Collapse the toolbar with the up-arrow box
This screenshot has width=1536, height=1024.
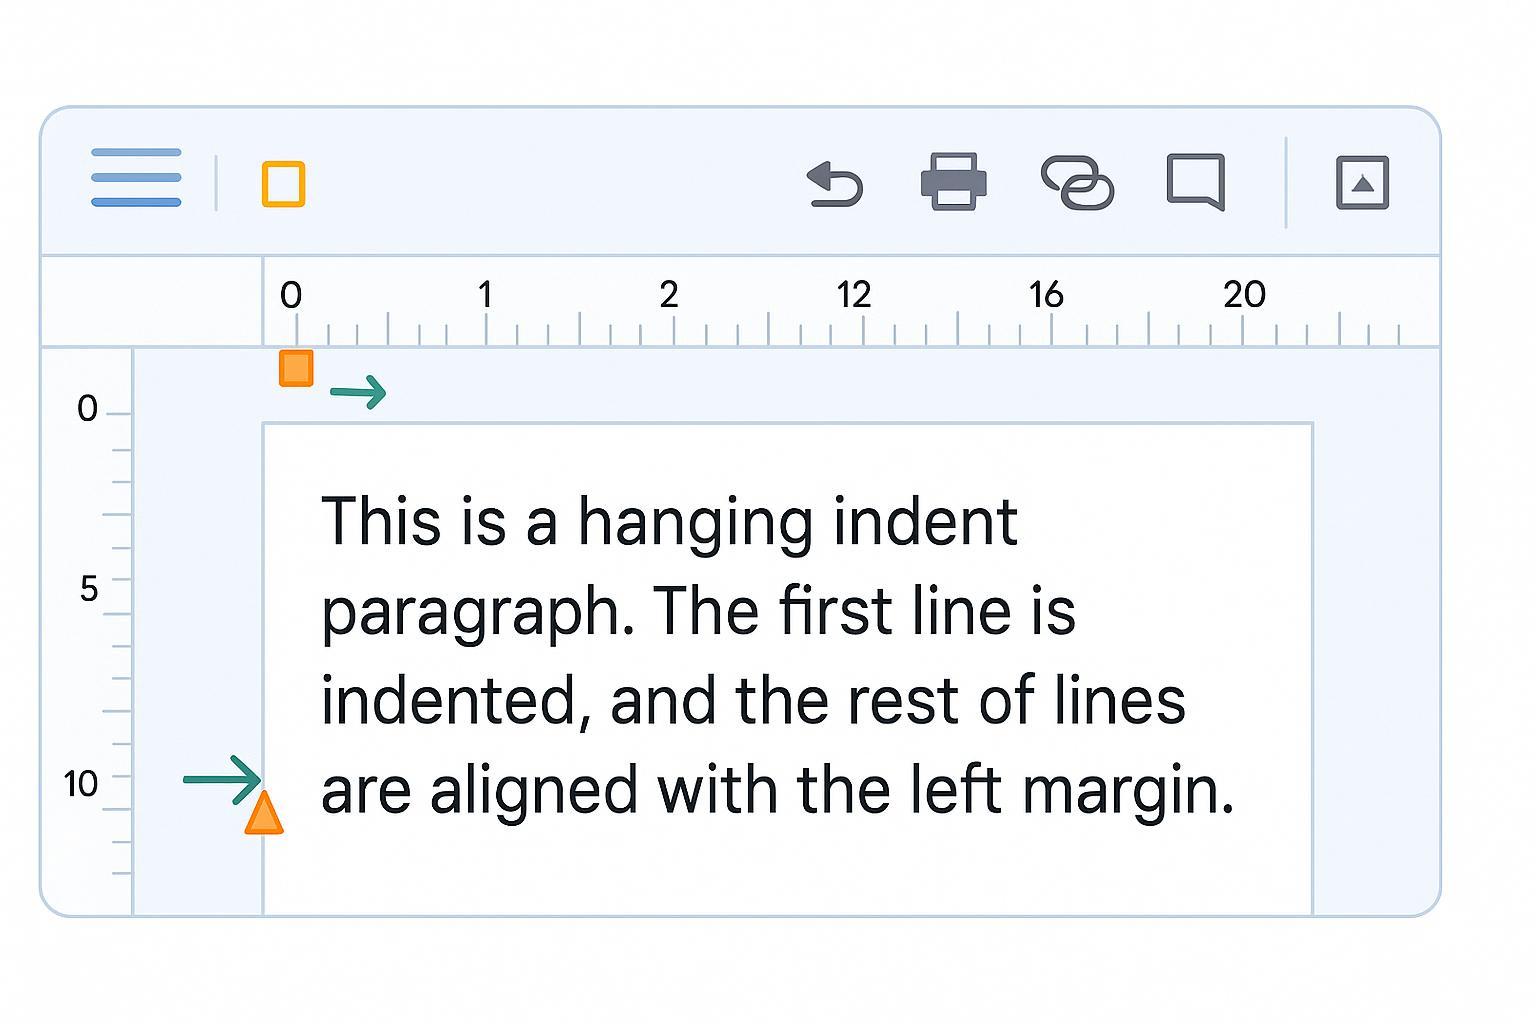1362,183
